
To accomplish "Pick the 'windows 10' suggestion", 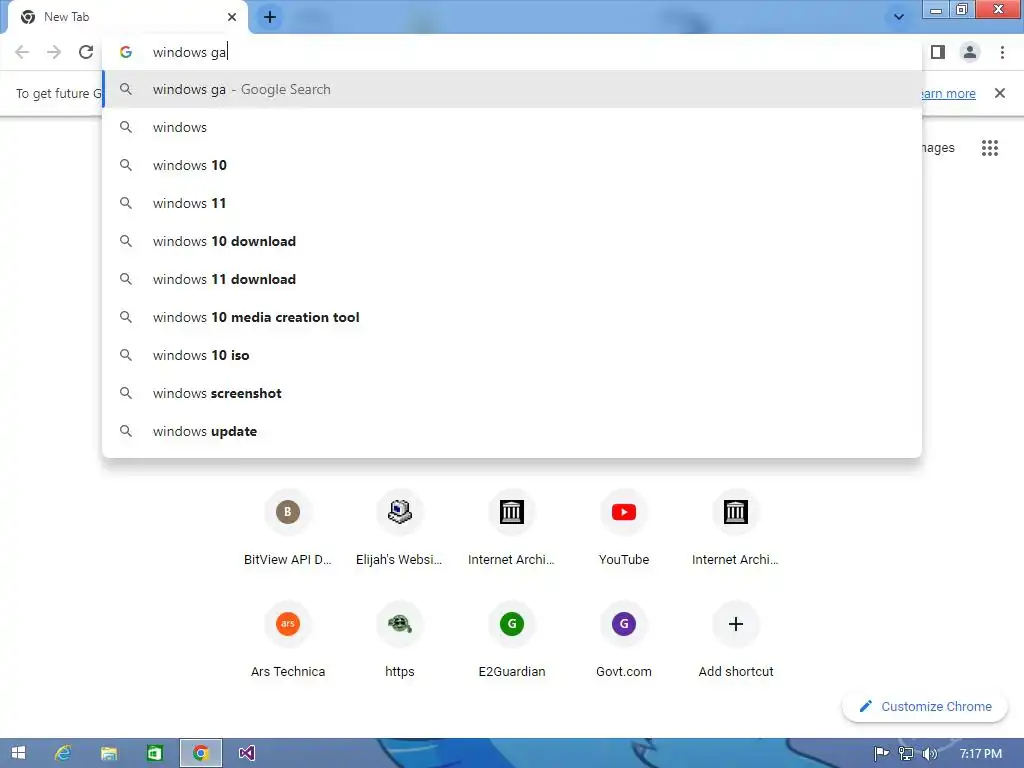I will (512, 165).
